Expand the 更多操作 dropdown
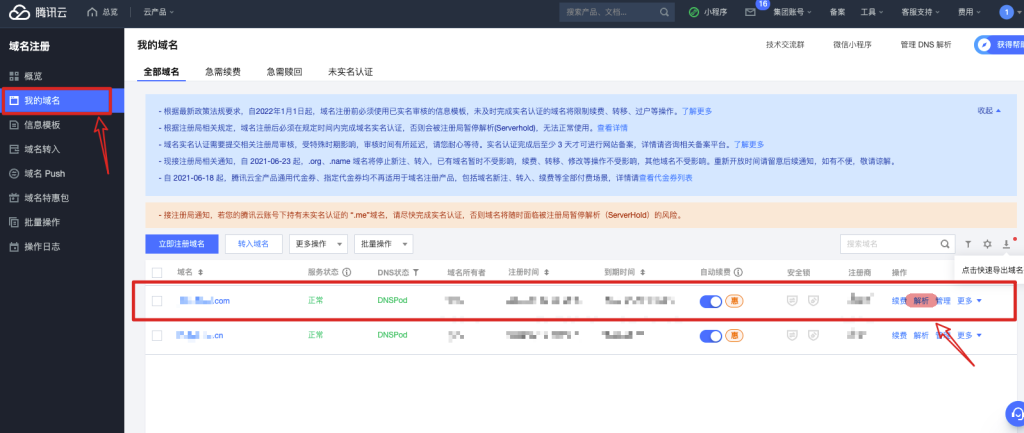The width and height of the screenshot is (1024, 433). (x=318, y=244)
